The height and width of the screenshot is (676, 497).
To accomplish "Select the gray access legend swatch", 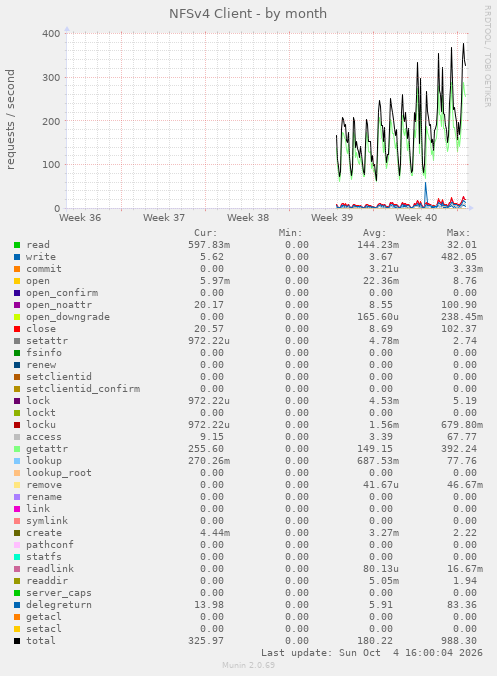I will 17,437.
